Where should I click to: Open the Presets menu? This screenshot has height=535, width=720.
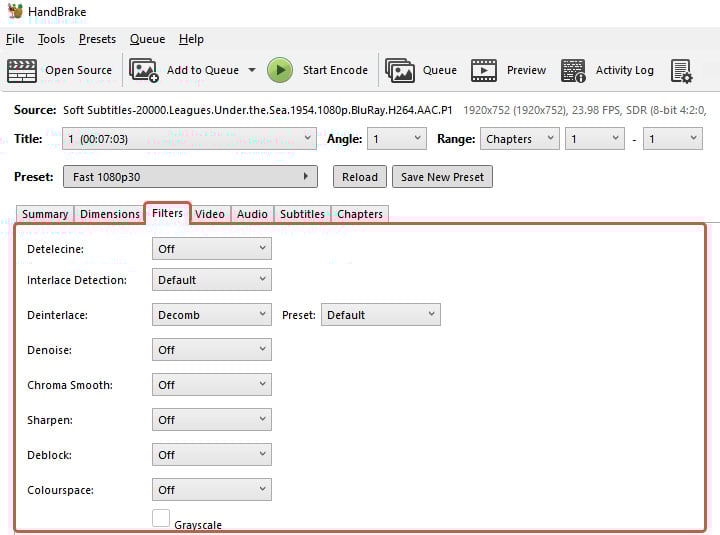[97, 39]
